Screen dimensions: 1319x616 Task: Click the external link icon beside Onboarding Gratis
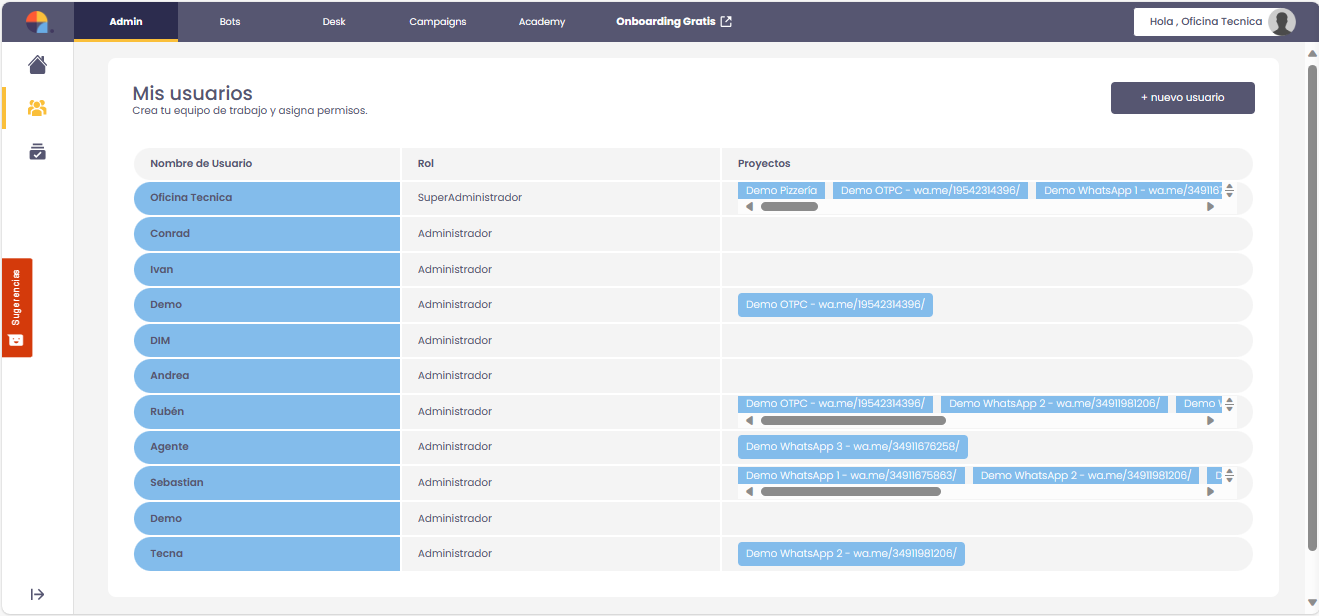[x=726, y=22]
